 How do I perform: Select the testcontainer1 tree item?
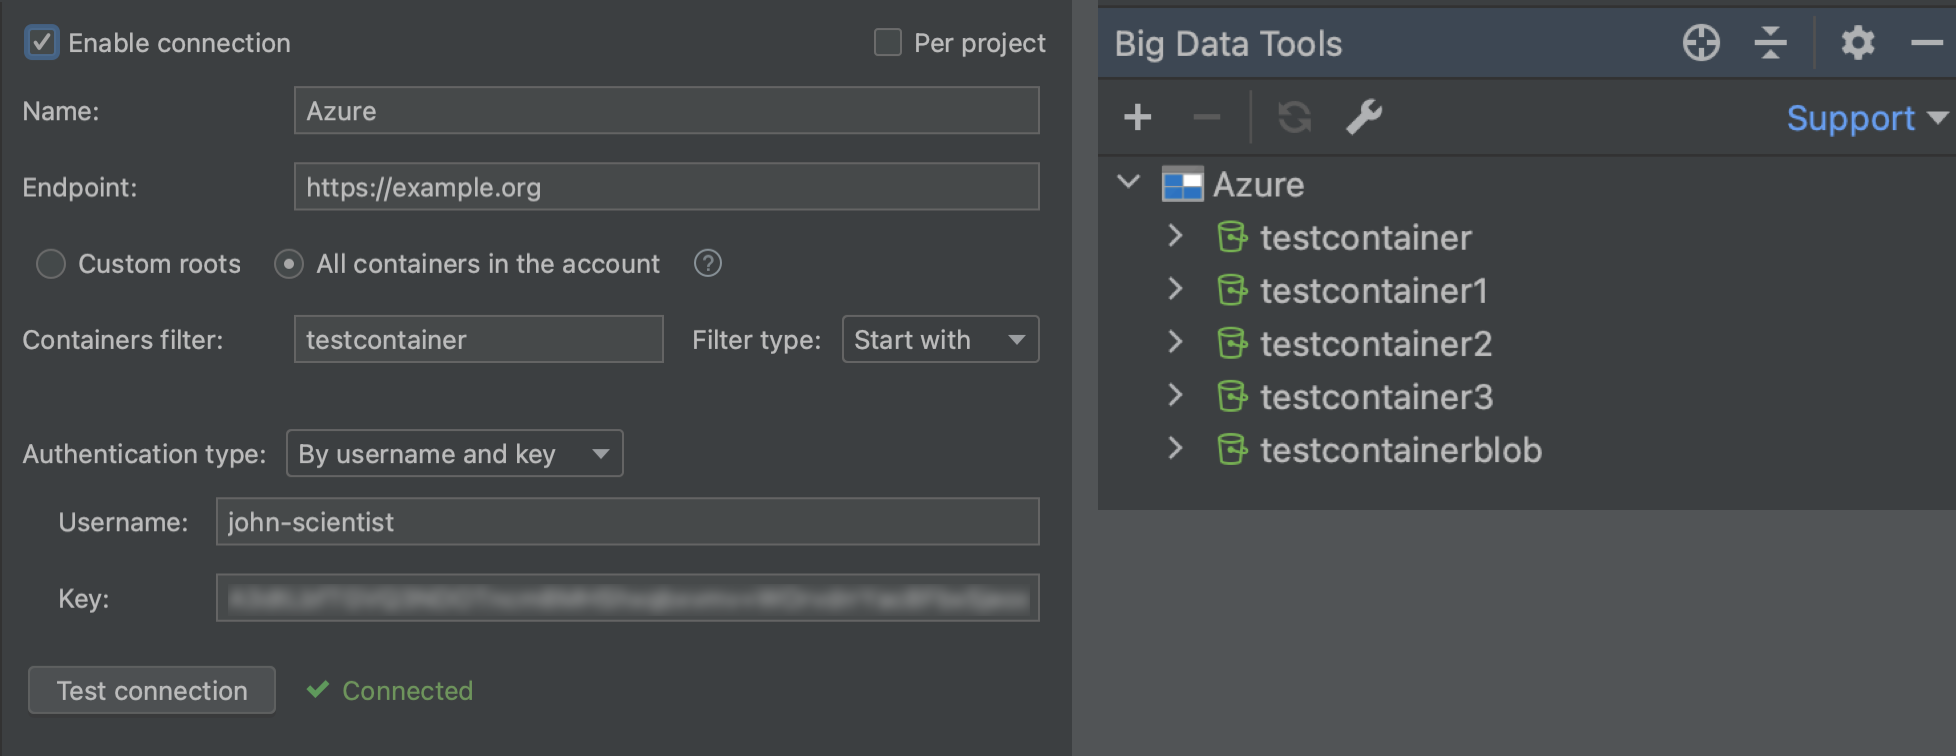tap(1374, 291)
